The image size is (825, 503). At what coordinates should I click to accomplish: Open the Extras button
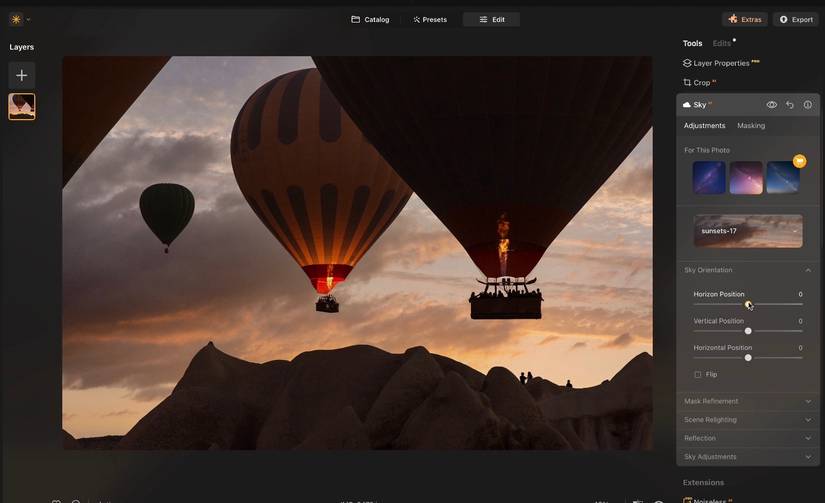(x=744, y=19)
